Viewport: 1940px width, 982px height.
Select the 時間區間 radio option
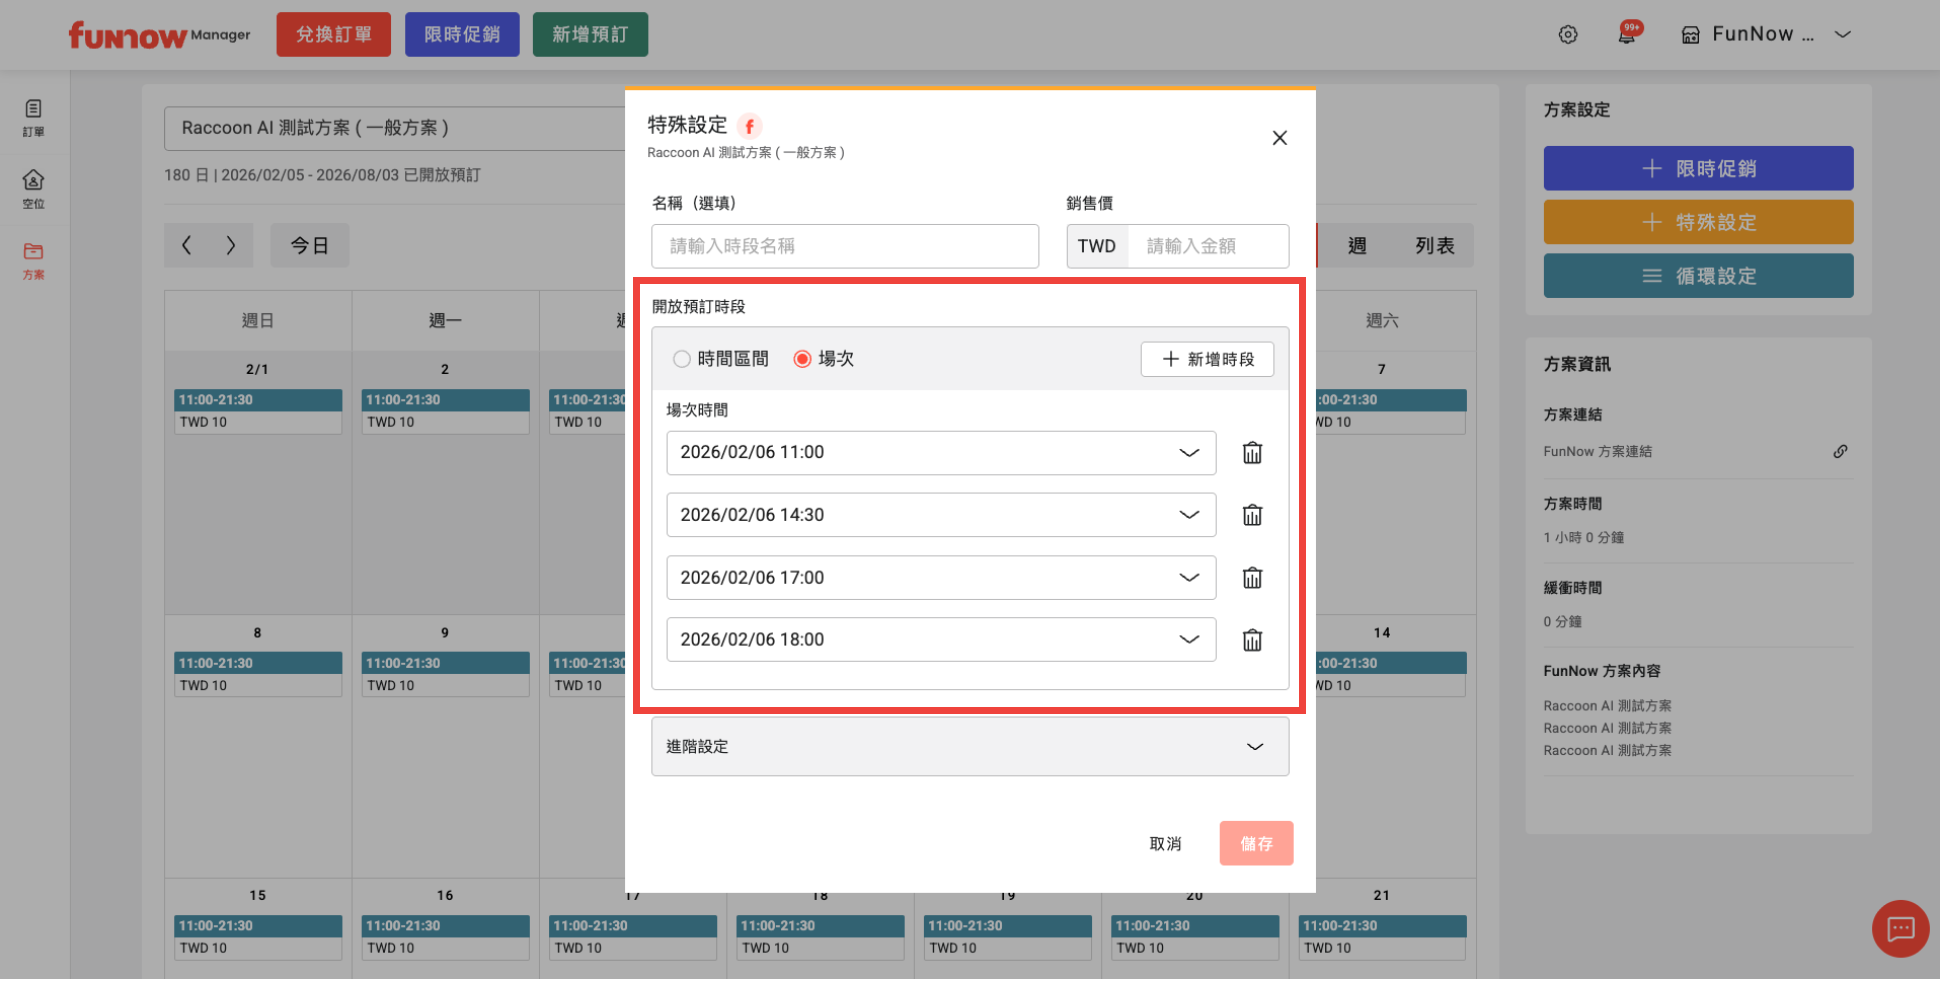[682, 359]
